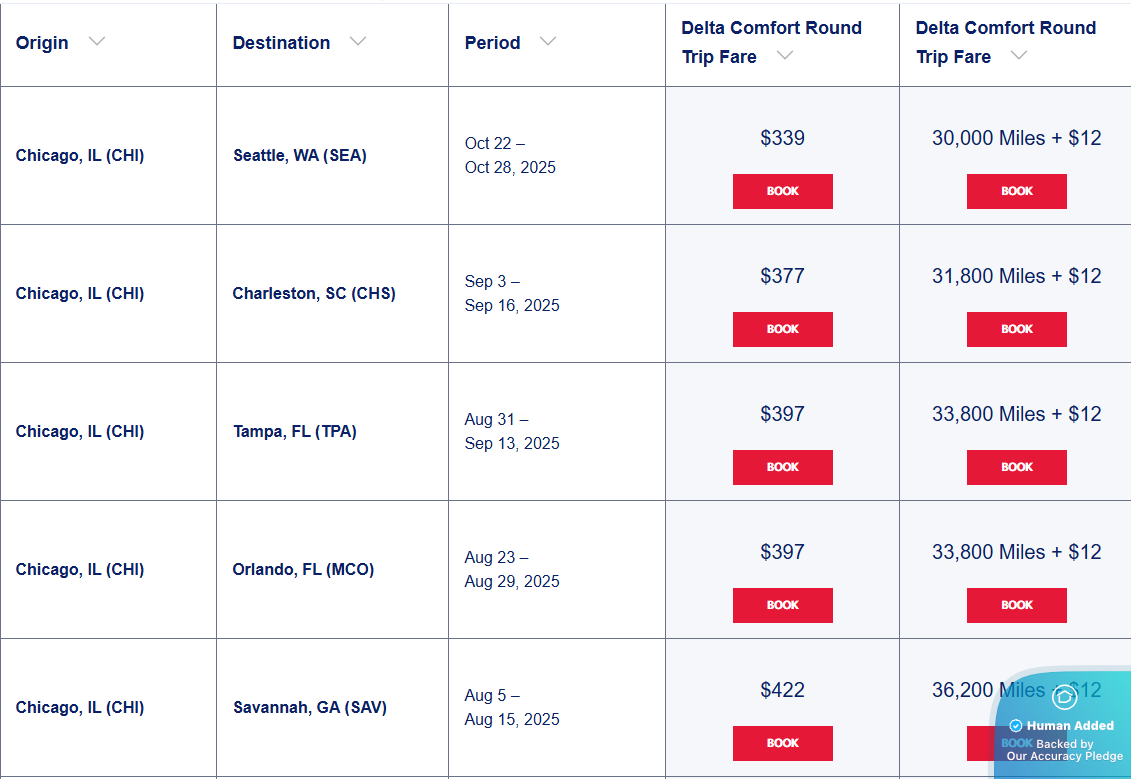Open the Delta Comfort Round Trip Fare dropdown

pos(787,57)
